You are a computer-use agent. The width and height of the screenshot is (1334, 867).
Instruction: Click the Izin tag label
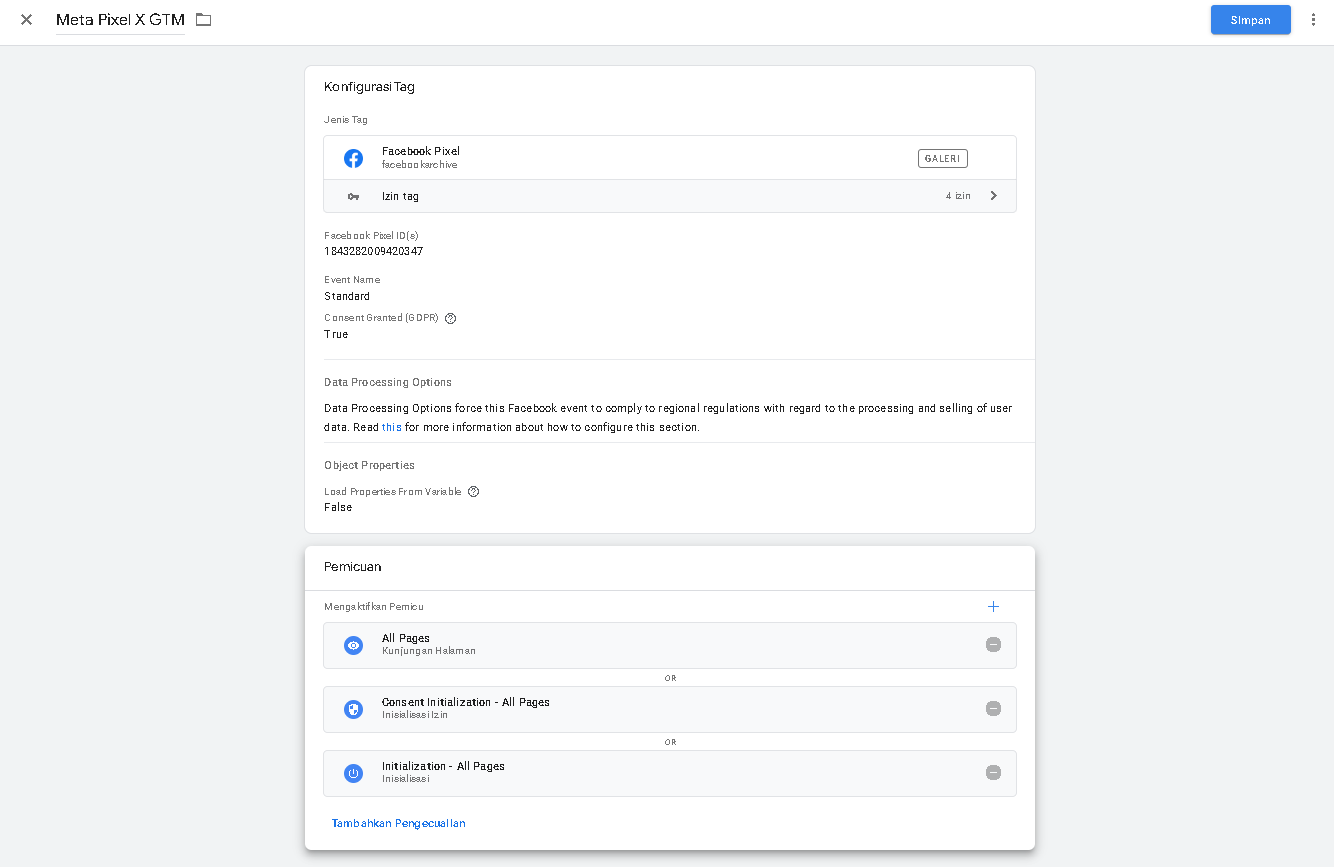(x=400, y=196)
